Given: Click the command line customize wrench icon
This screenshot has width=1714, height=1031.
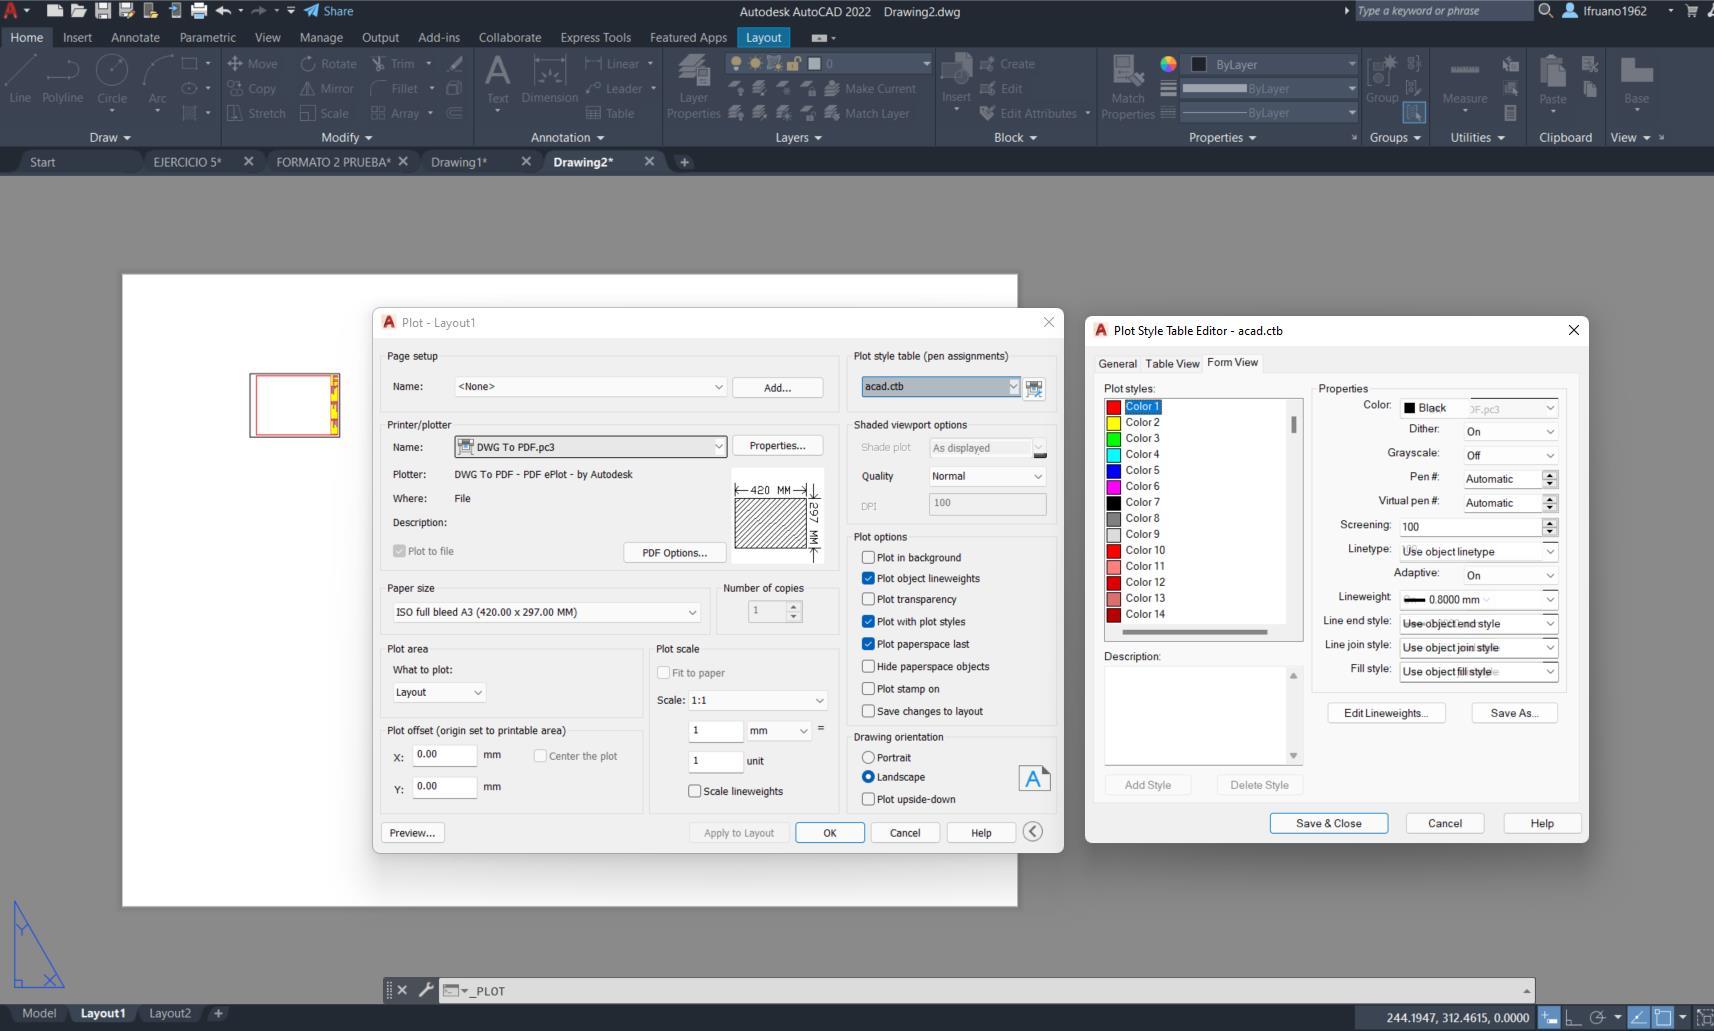Looking at the screenshot, I should [426, 990].
